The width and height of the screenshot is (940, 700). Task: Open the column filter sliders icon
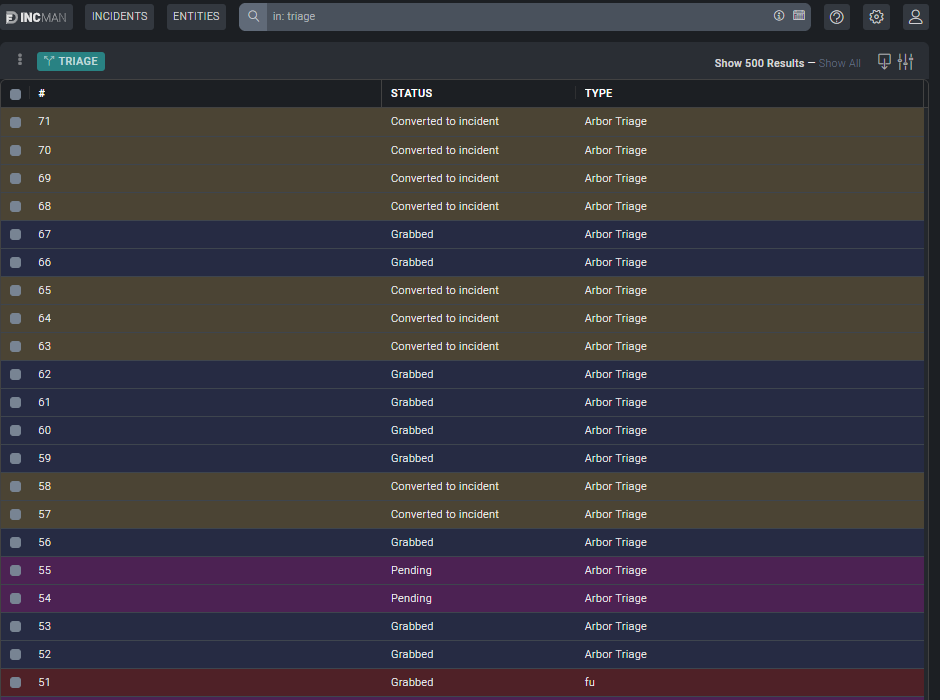click(906, 62)
